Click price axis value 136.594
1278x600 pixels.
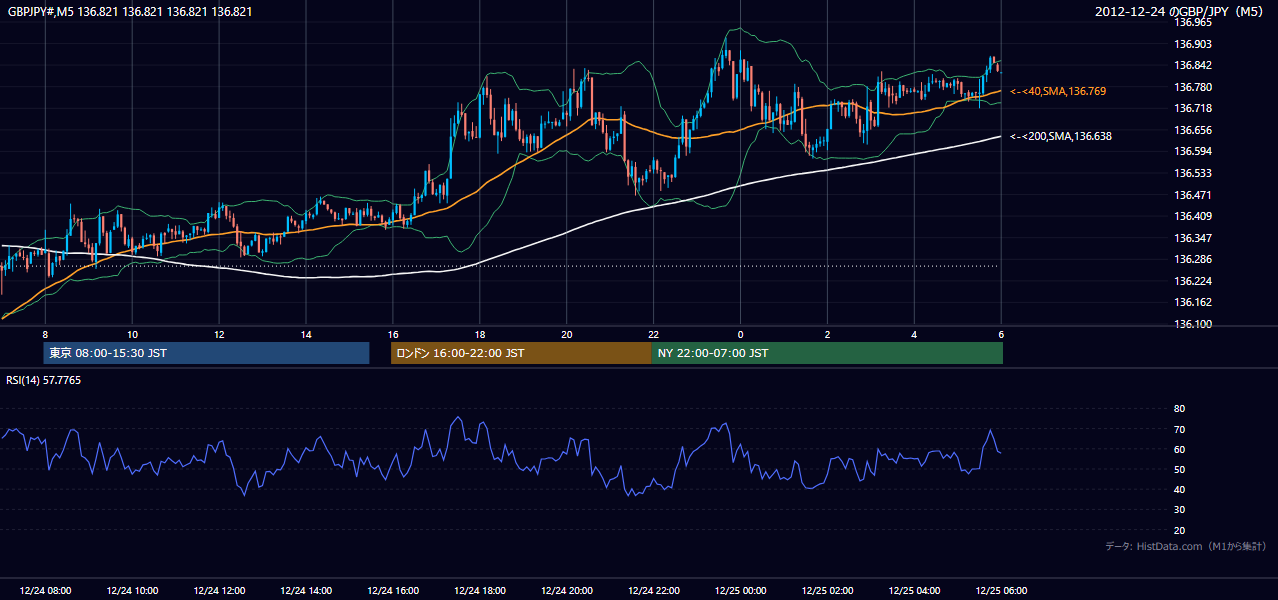coord(1193,151)
